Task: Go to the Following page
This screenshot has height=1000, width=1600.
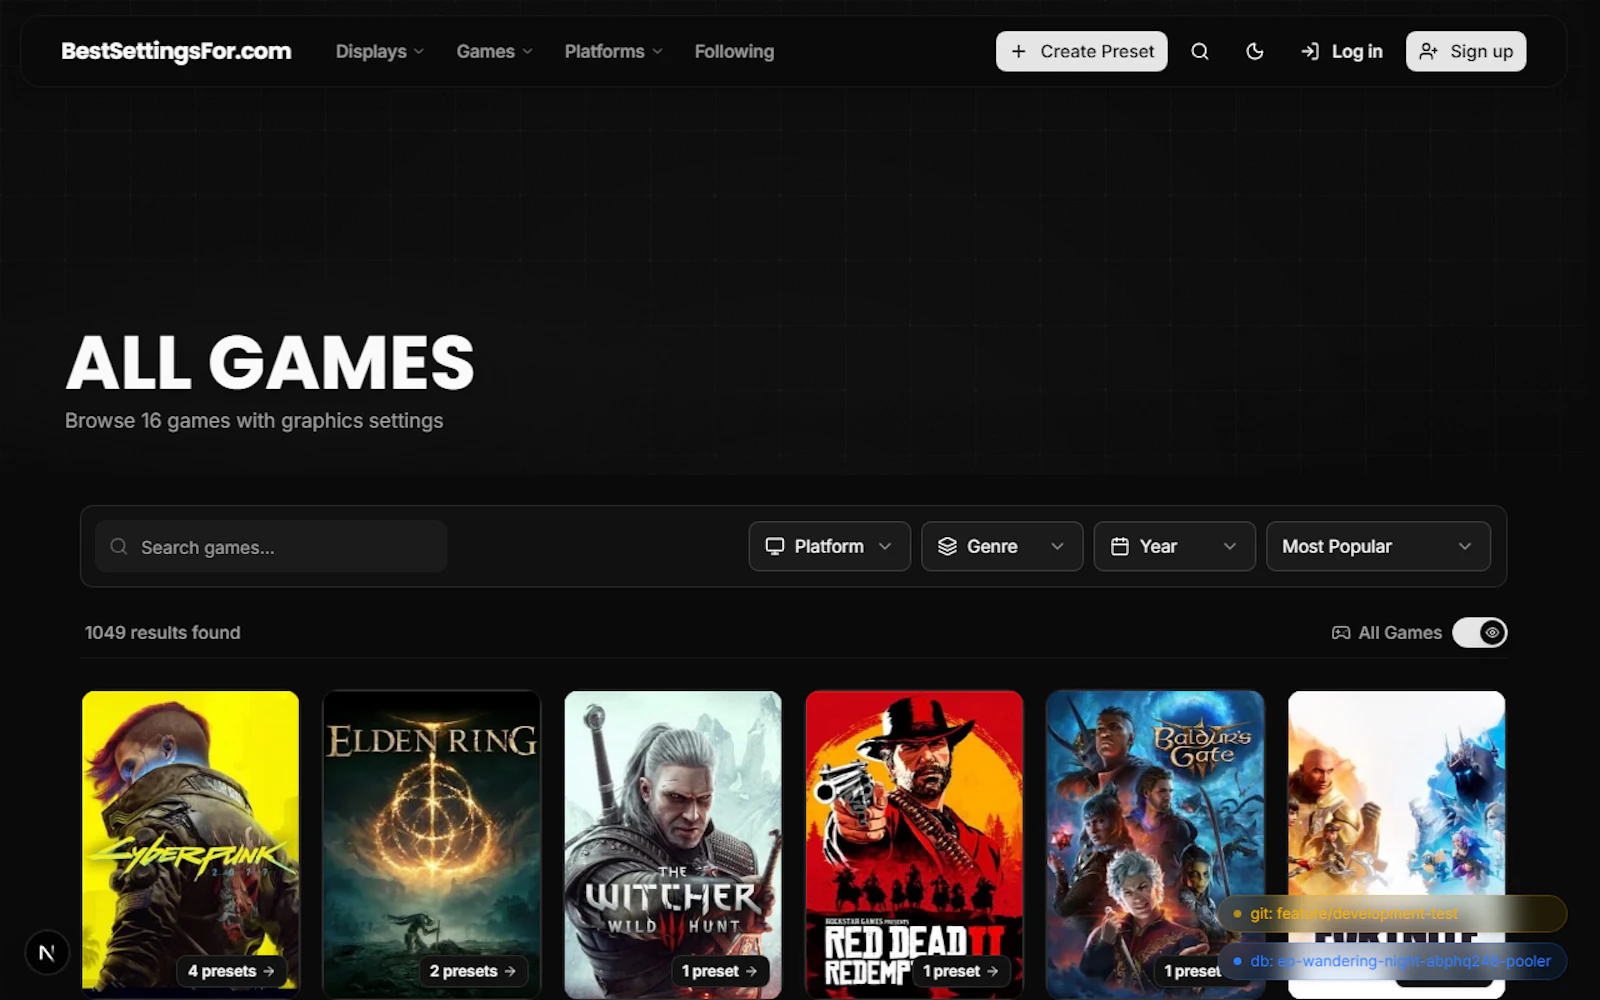Action: pyautogui.click(x=734, y=51)
